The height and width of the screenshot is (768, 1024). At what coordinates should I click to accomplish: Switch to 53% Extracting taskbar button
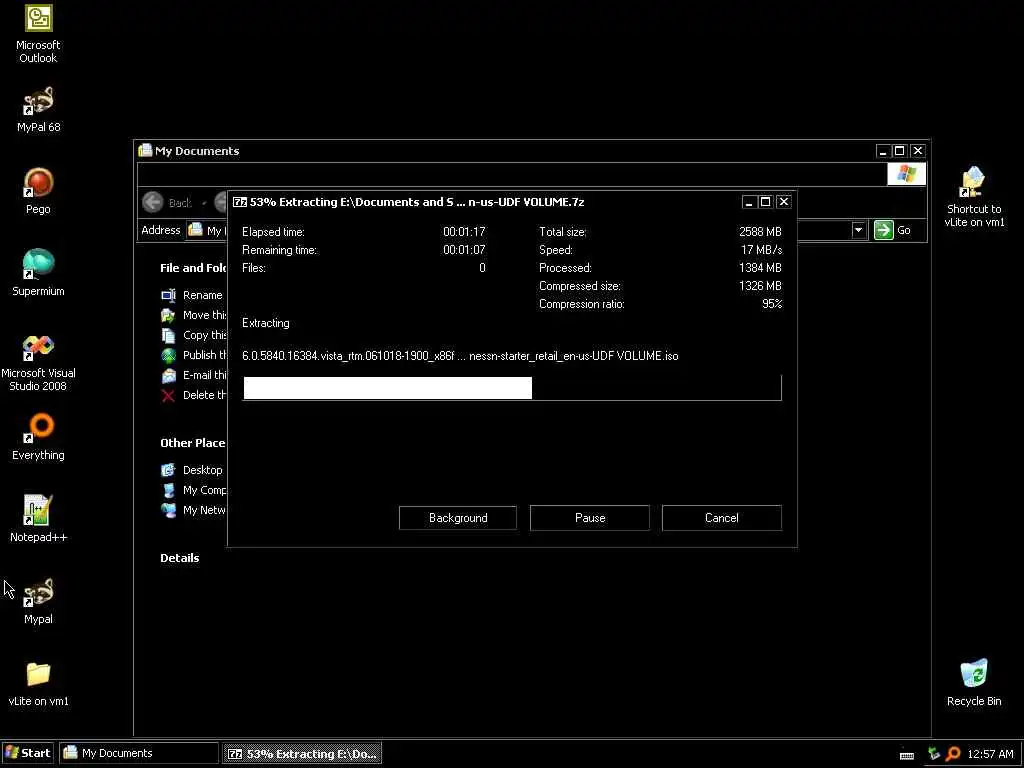tap(302, 754)
